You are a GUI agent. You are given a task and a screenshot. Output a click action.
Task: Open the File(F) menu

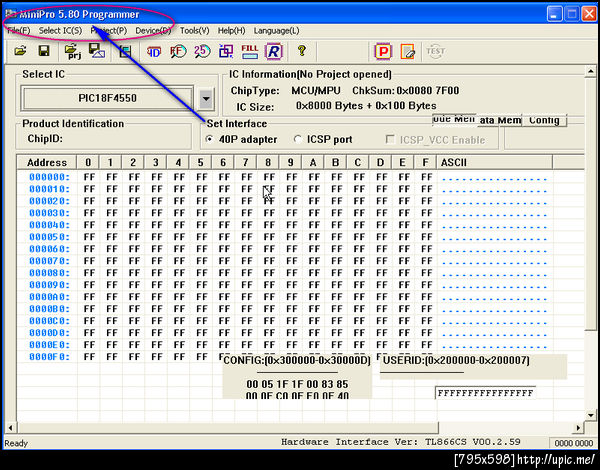click(x=18, y=31)
